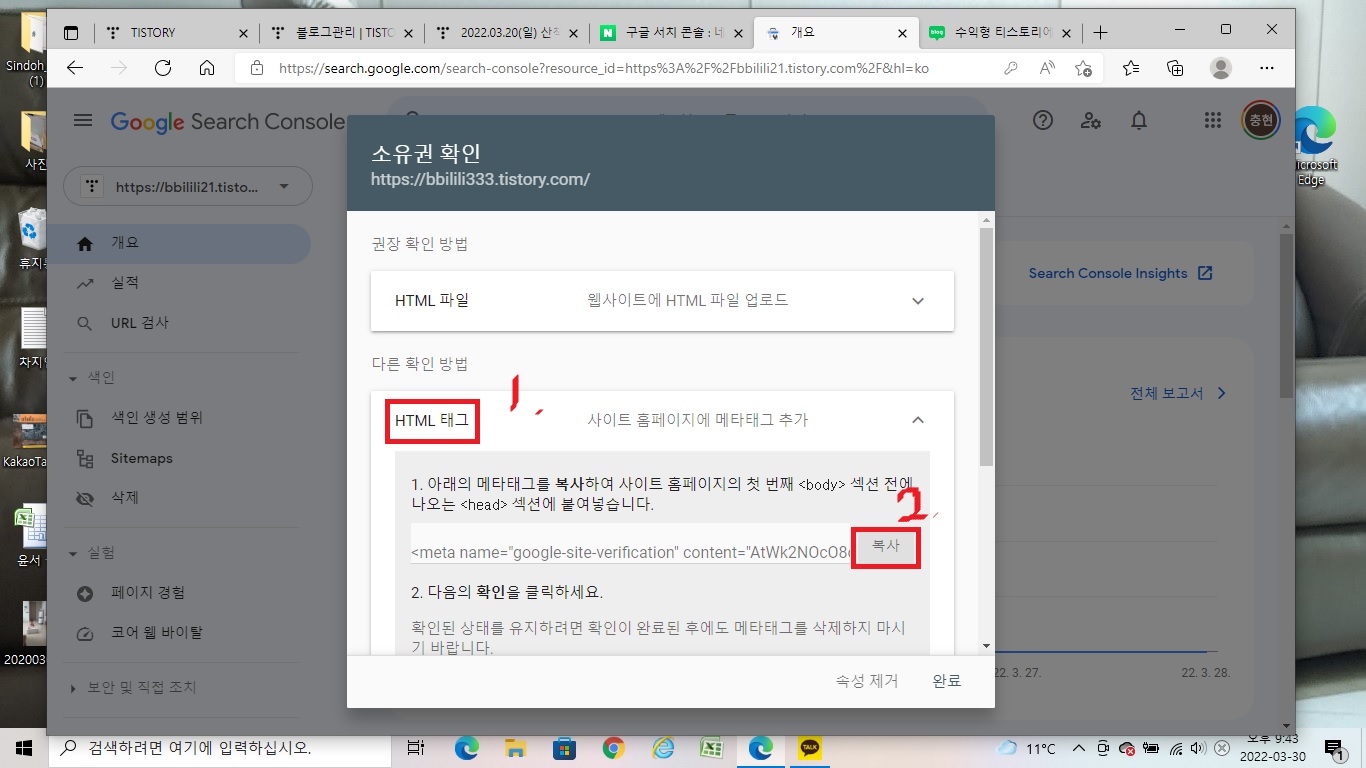Click the Google account avatar
The height and width of the screenshot is (768, 1366).
1260,121
